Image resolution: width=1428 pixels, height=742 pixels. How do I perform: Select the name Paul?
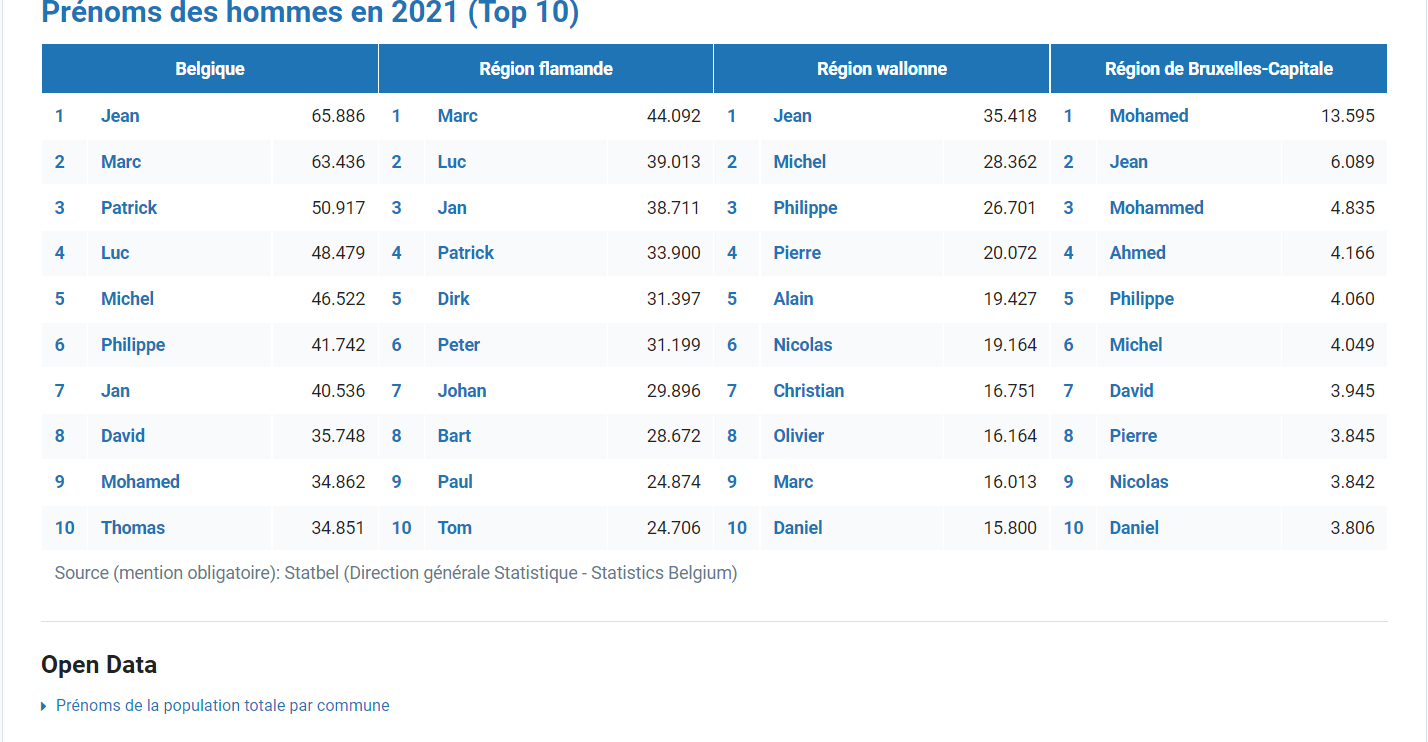click(455, 482)
